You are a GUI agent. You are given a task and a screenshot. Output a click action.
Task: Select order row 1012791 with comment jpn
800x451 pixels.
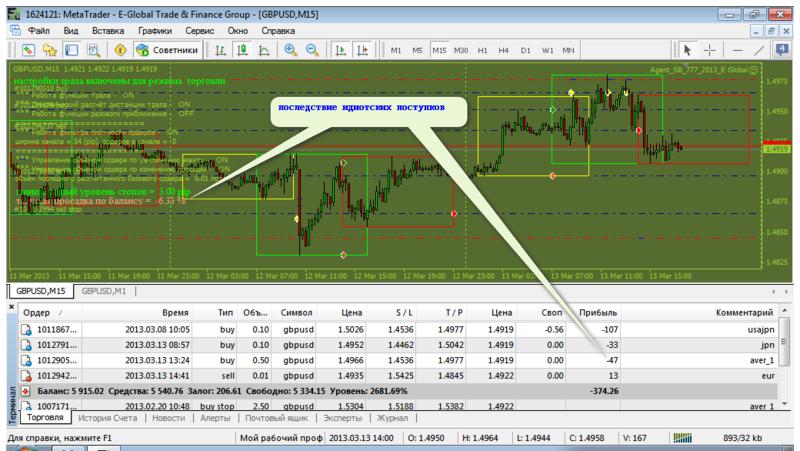398,345
